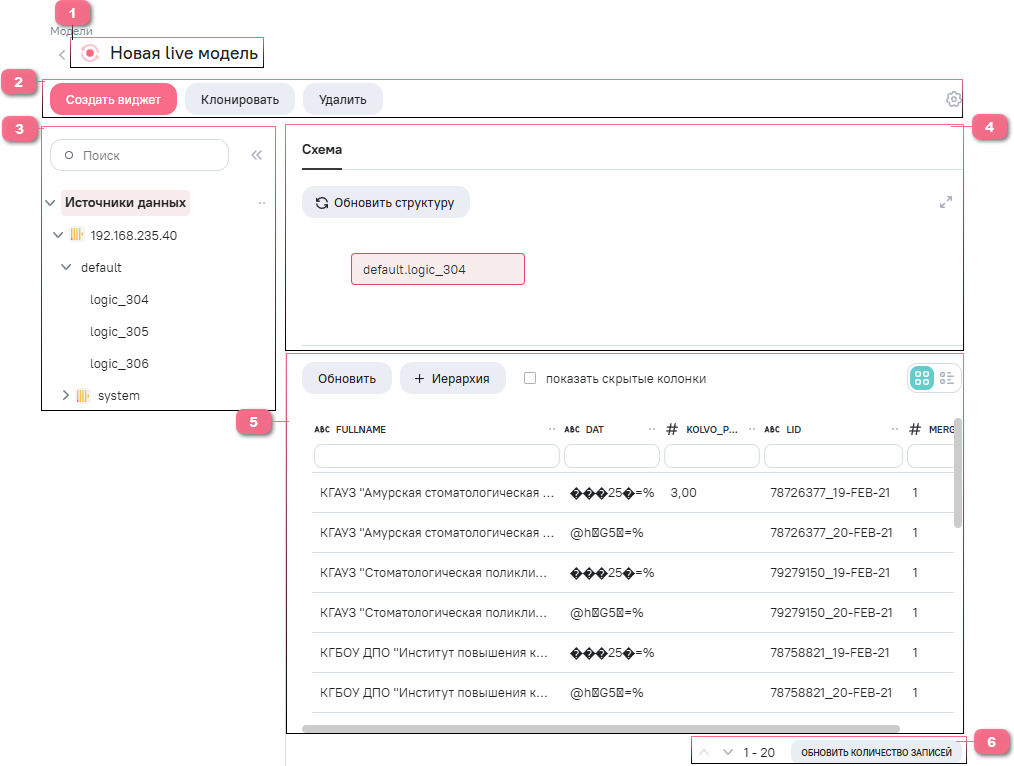Switch to list view mode
This screenshot has width=1014, height=766.
click(947, 378)
